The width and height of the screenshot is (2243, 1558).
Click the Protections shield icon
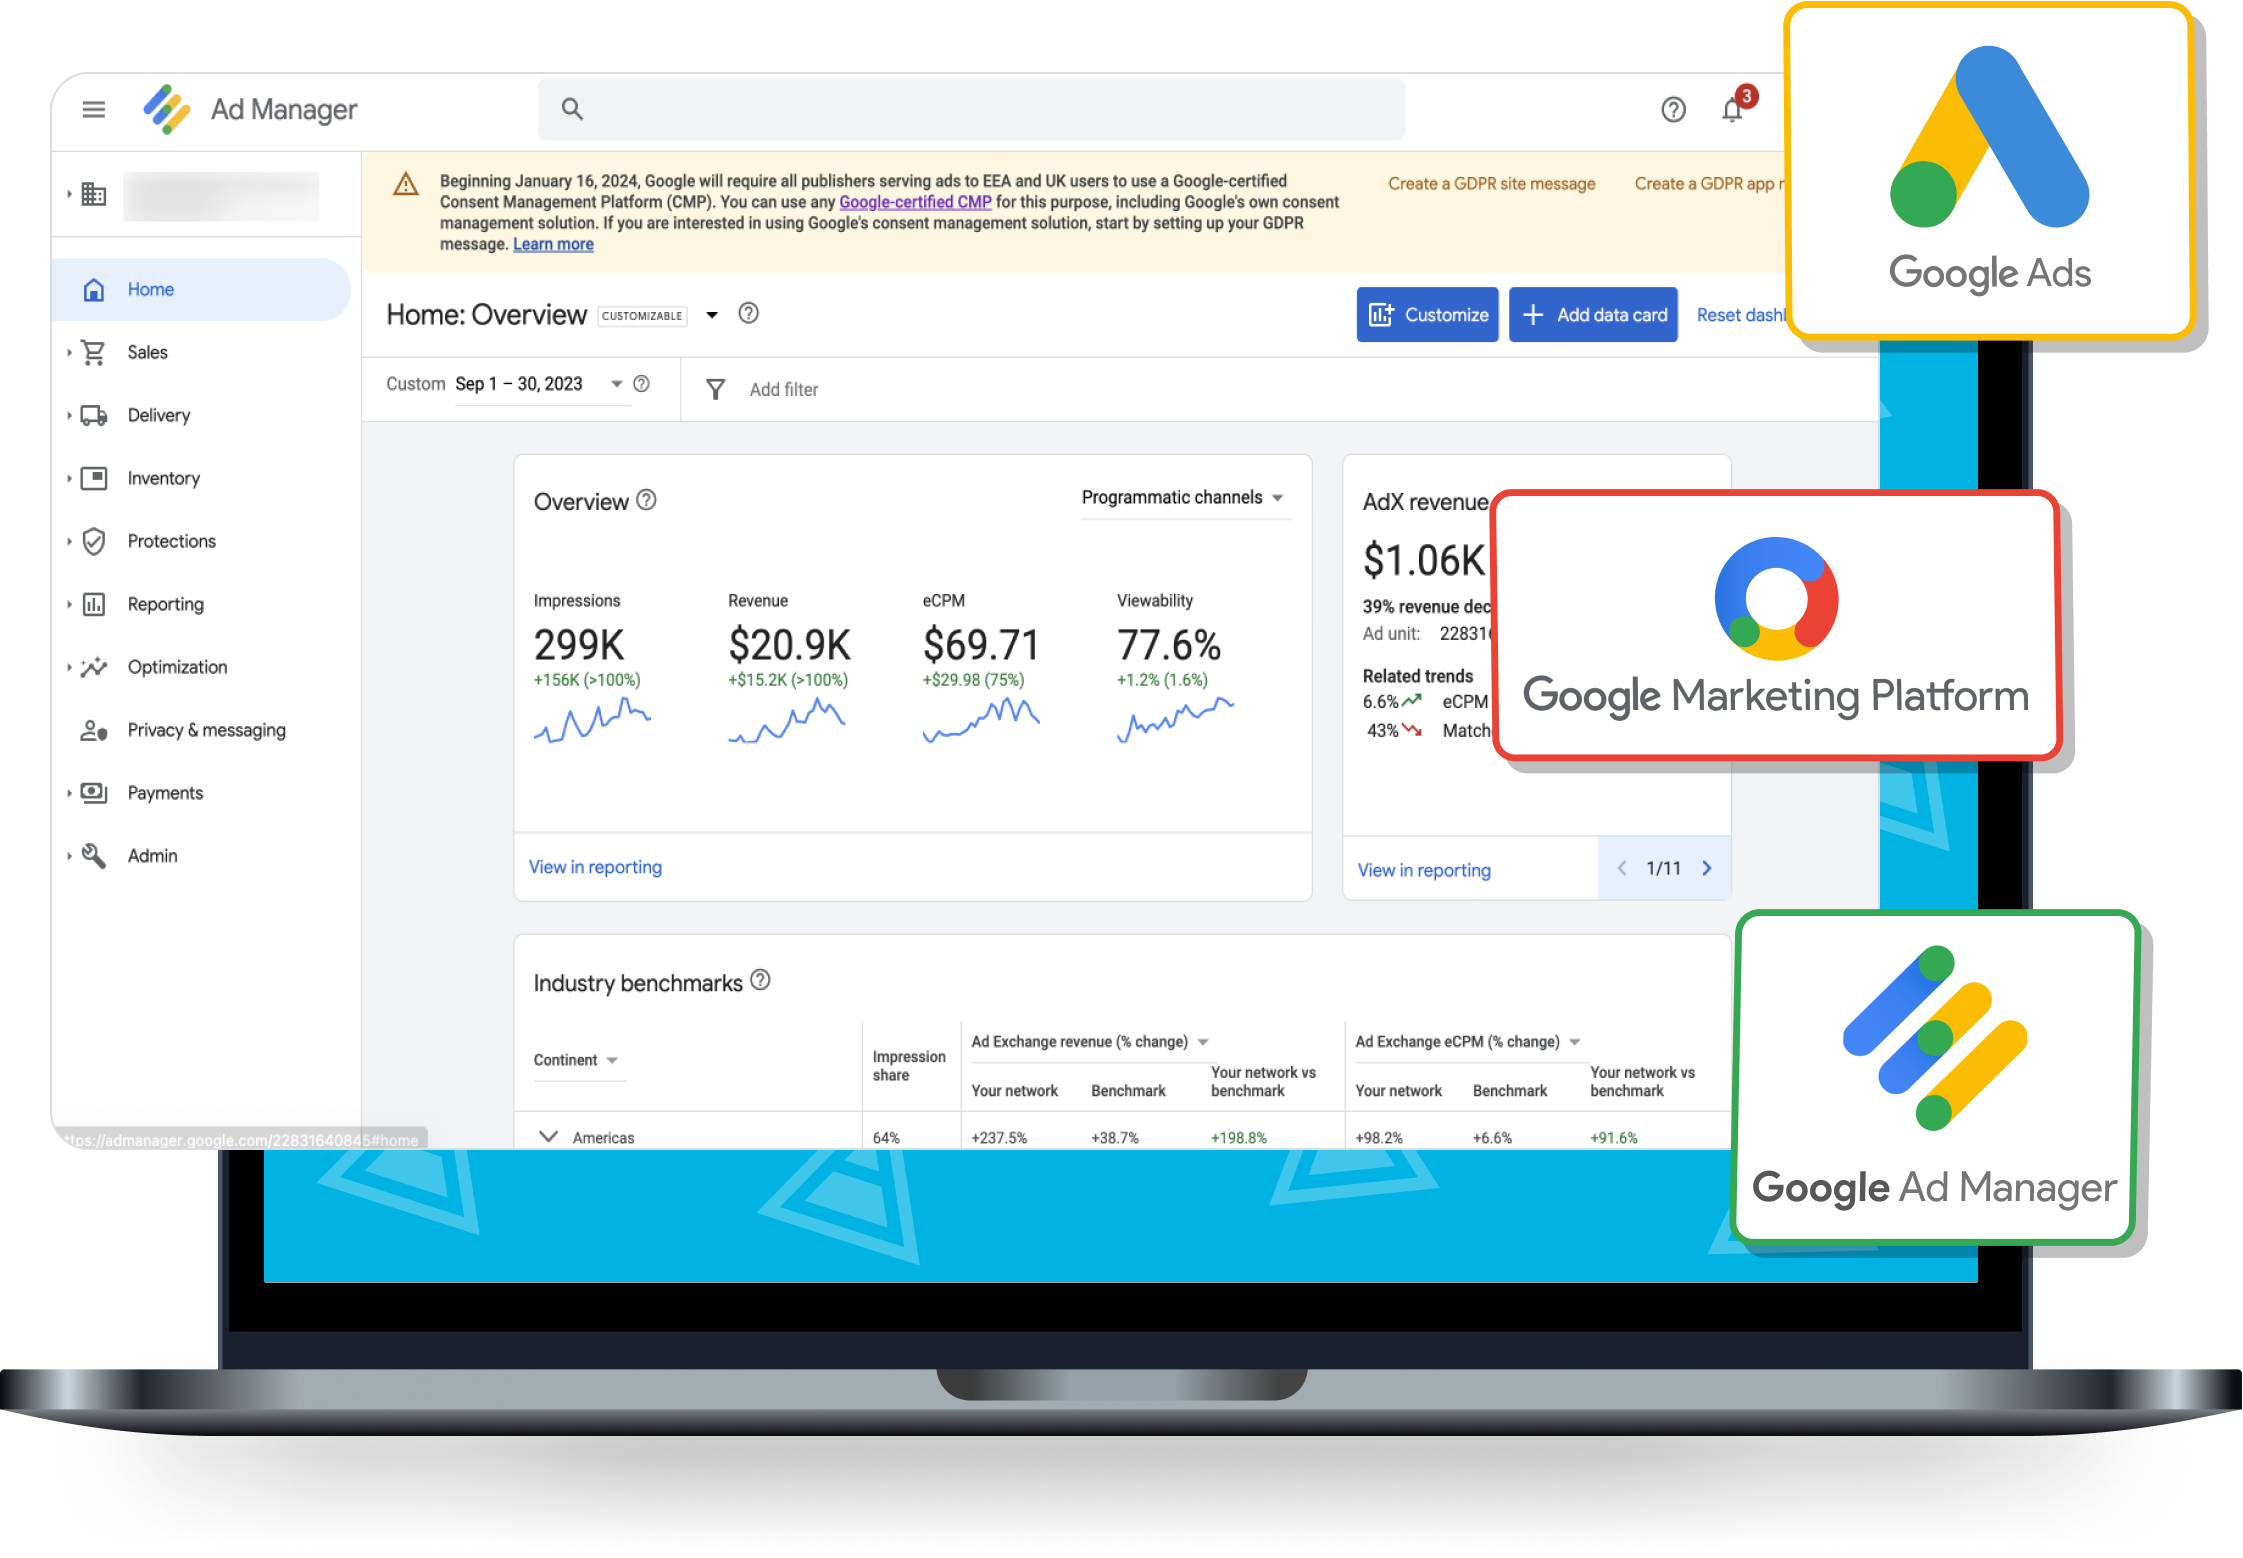[x=93, y=541]
